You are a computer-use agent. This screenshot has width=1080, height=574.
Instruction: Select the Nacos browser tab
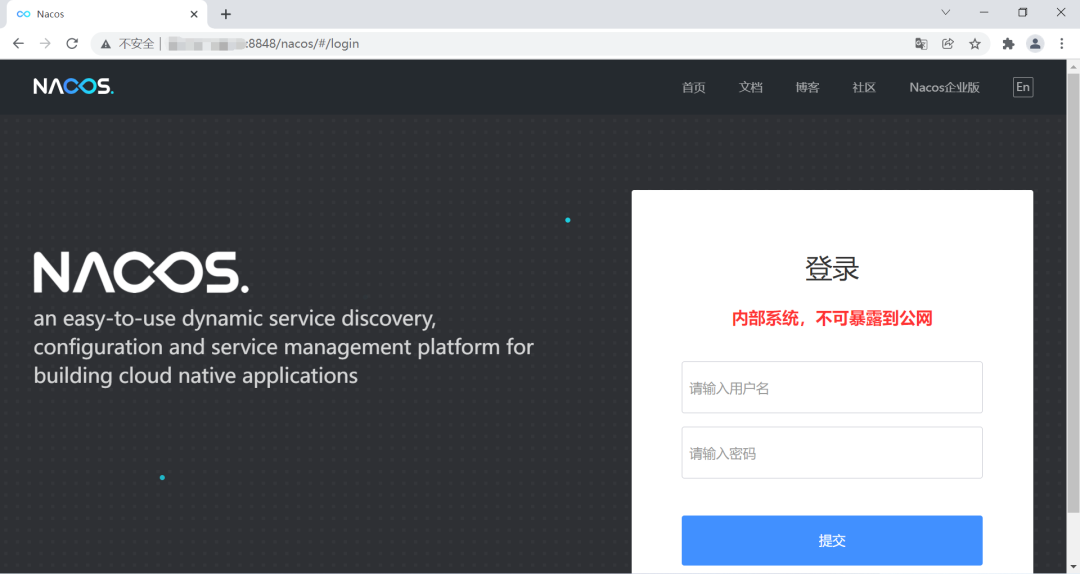(x=106, y=14)
